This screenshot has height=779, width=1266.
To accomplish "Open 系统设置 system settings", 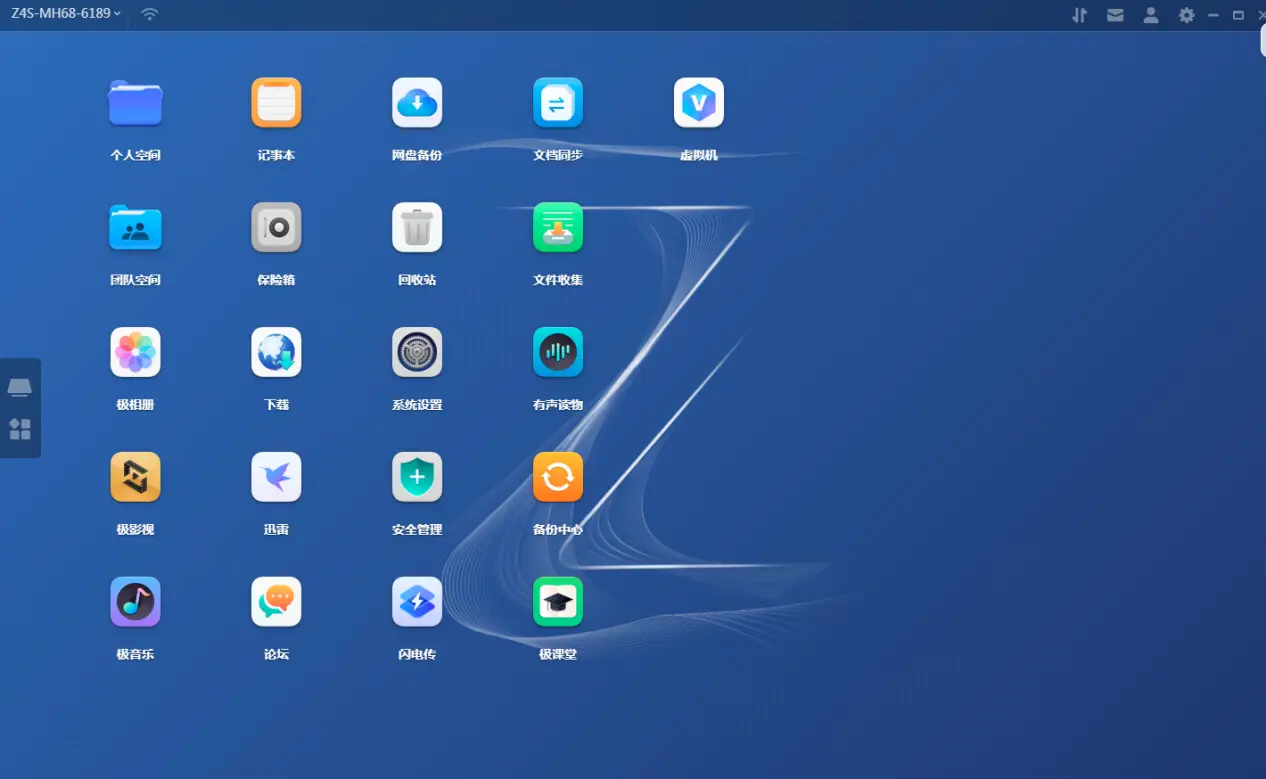I will [x=417, y=353].
